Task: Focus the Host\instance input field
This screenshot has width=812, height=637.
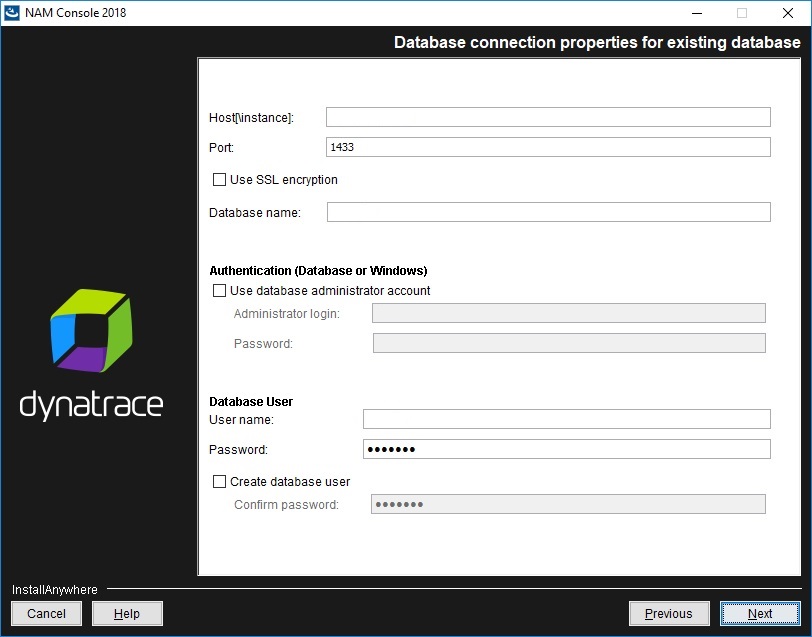Action: 548,117
